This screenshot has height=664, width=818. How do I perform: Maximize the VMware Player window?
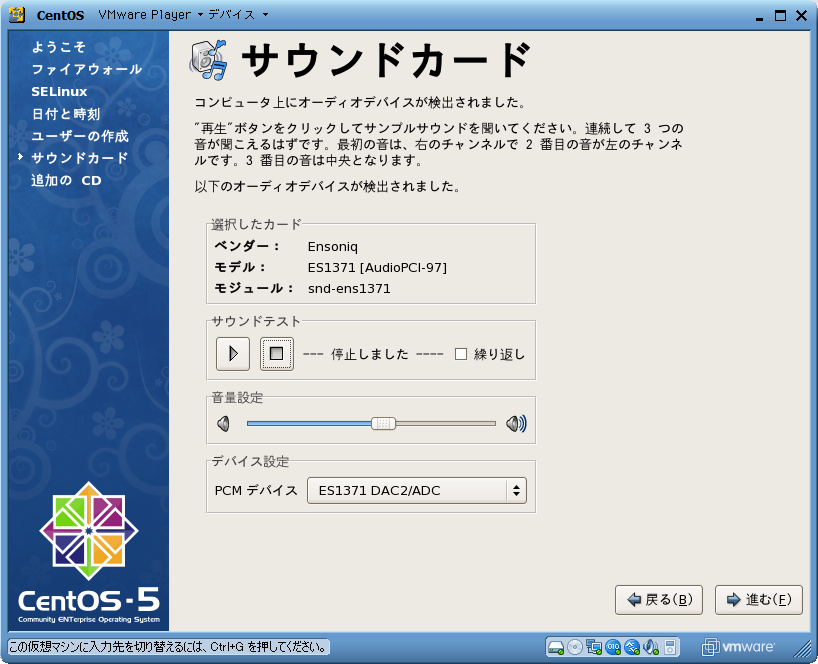coord(780,16)
